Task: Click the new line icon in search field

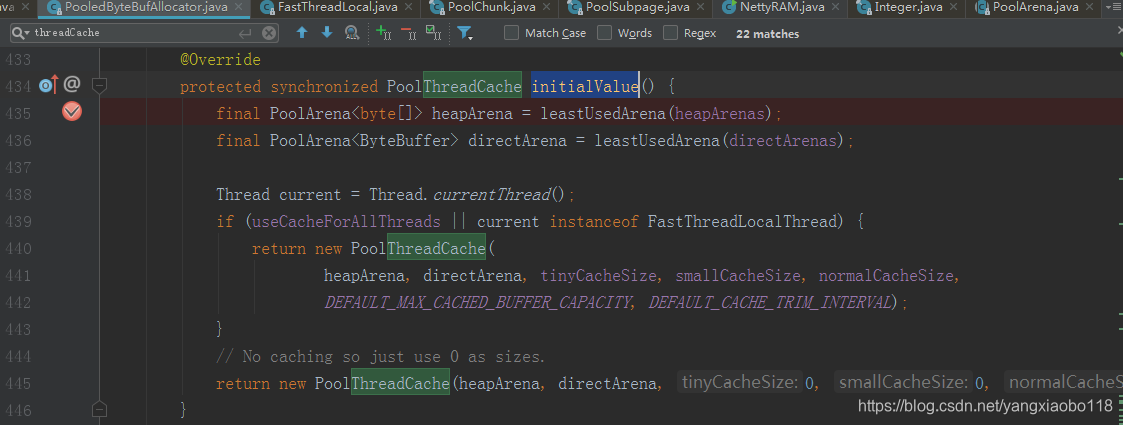Action: 246,33
